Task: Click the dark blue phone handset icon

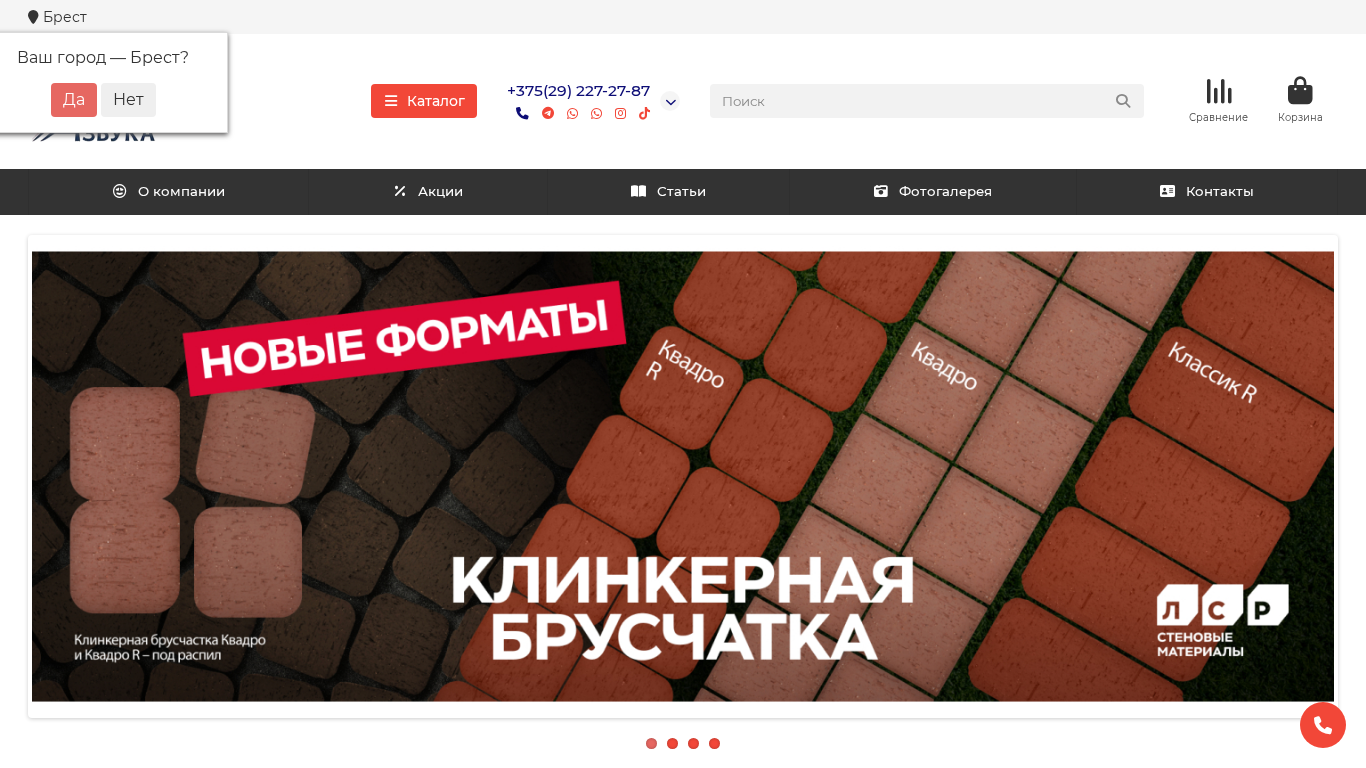Action: click(522, 114)
